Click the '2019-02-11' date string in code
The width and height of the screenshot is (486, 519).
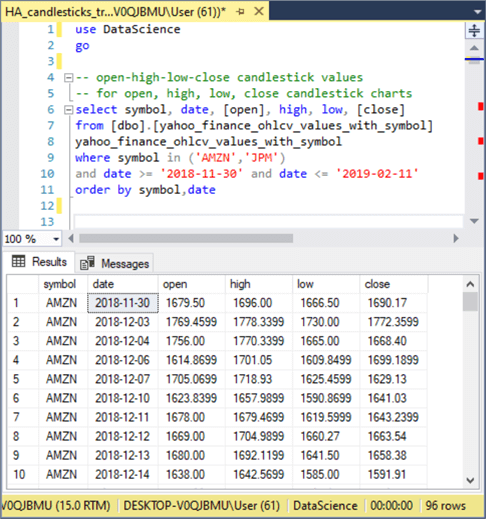pos(377,174)
